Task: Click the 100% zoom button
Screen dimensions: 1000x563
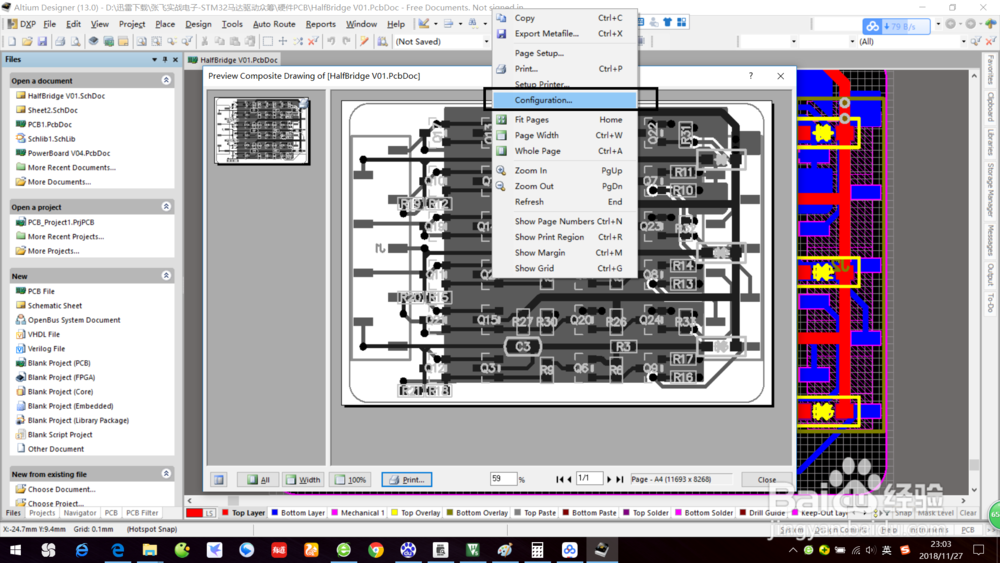Action: [350, 479]
